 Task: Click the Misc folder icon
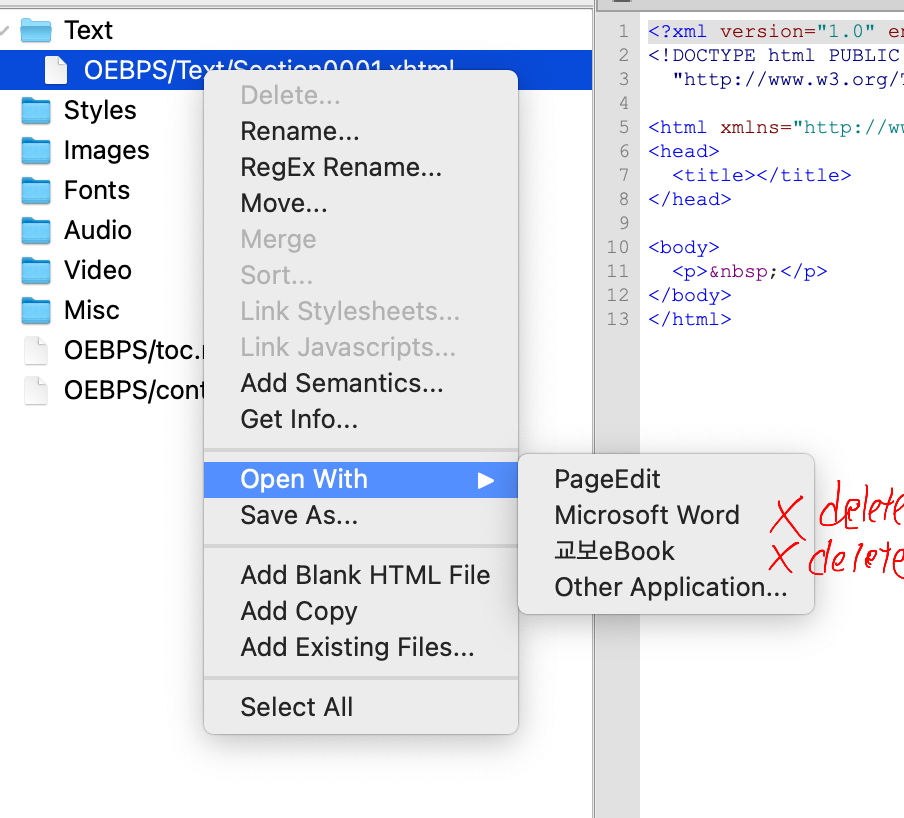pyautogui.click(x=36, y=310)
